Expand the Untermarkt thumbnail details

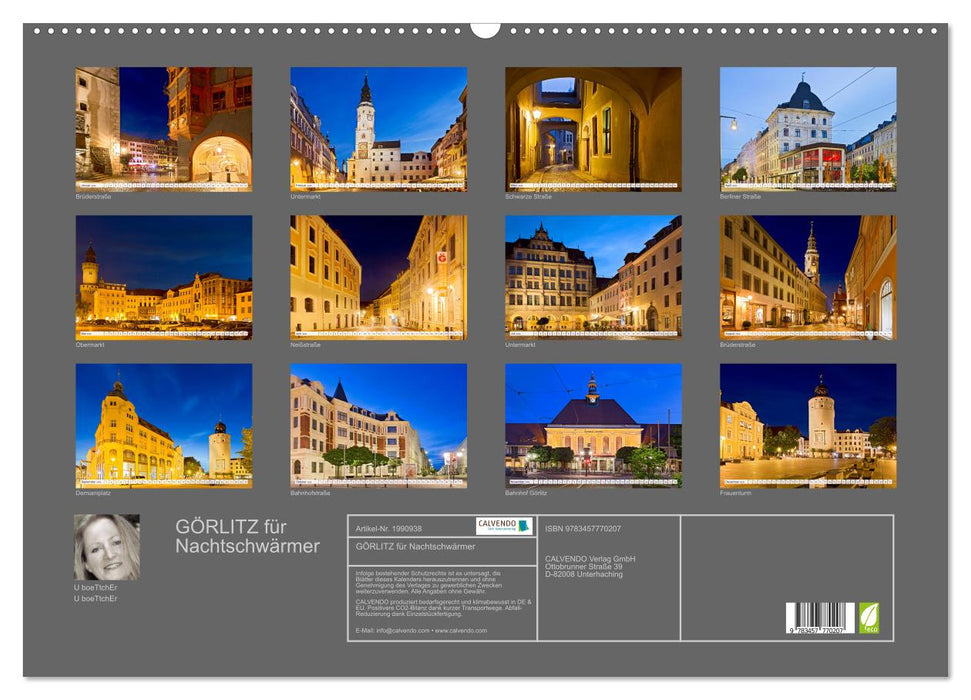click(306, 197)
